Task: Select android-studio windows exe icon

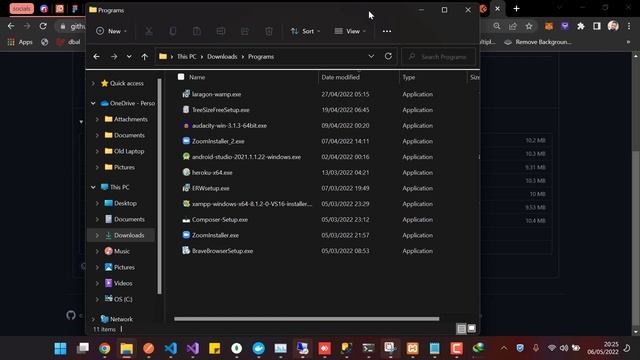Action: [186, 157]
